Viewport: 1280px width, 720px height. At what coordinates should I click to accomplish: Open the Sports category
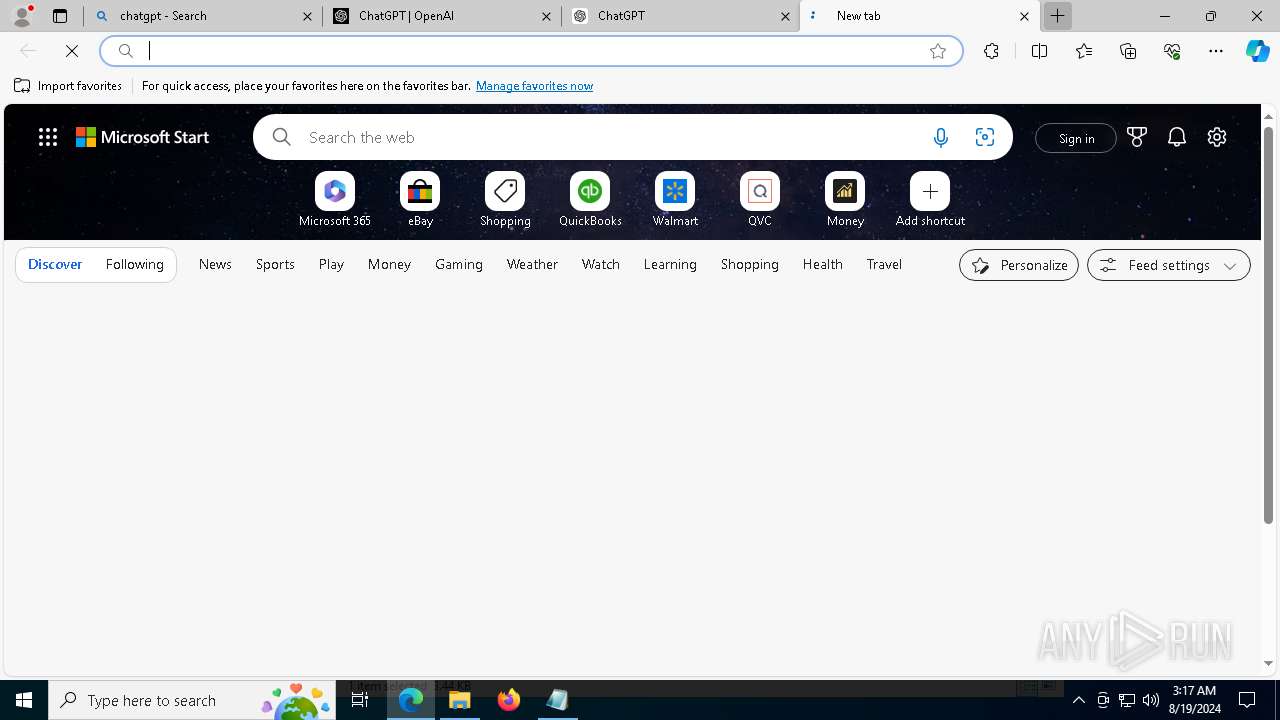tap(275, 265)
